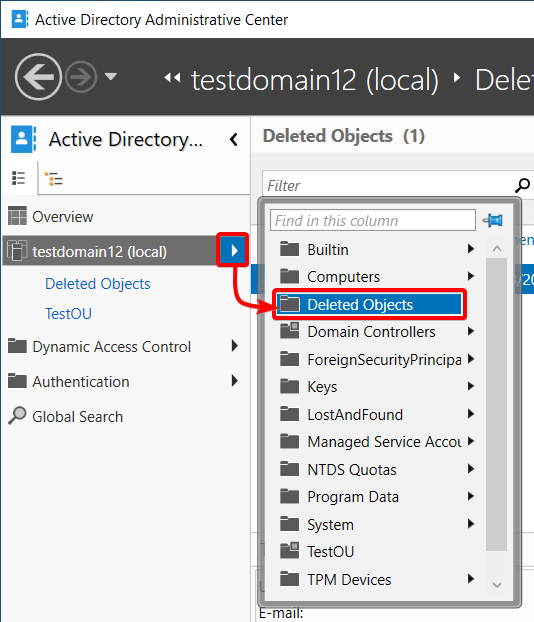Expand the Builtin submenu arrow
Viewport: 534px width, 622px height.
click(x=471, y=249)
